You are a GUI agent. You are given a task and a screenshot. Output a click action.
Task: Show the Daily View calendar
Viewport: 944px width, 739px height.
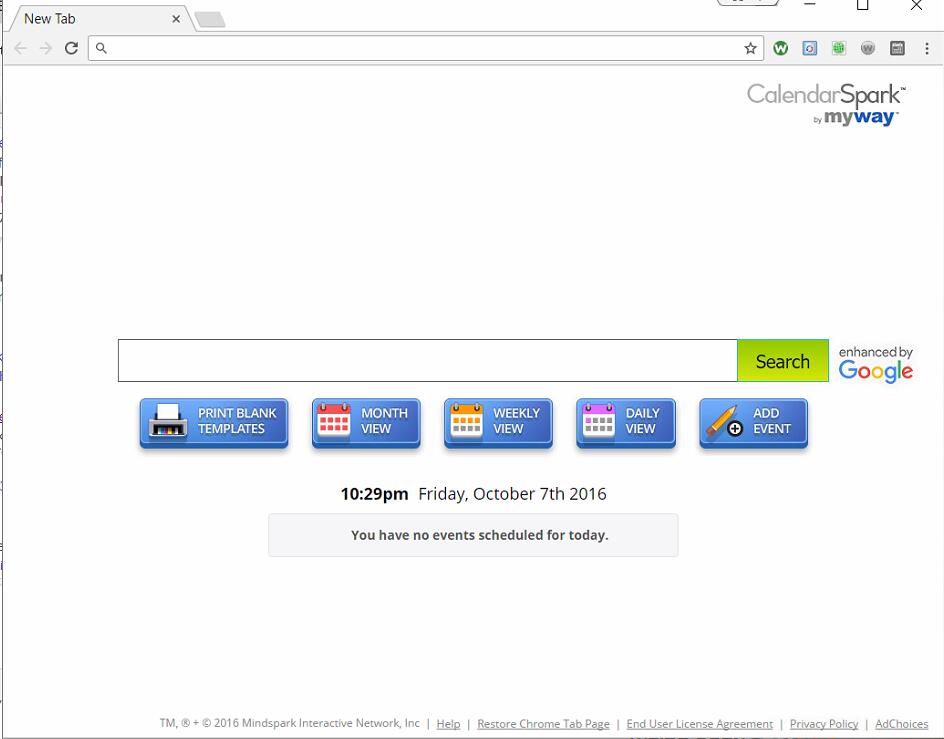[626, 423]
